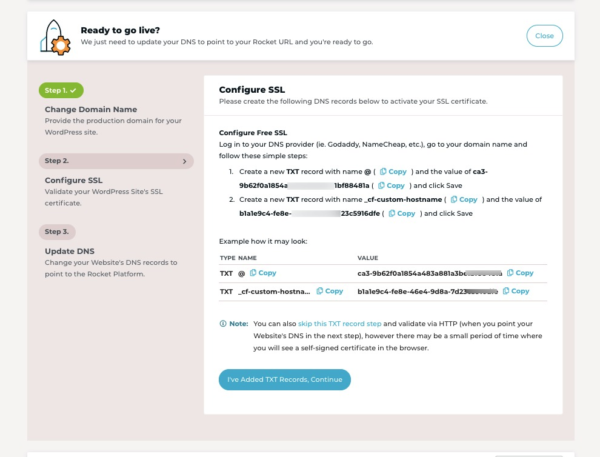Screen dimensions: 600x457
Task: Expand the Step 2 chevron arrow
Action: pyautogui.click(x=184, y=162)
